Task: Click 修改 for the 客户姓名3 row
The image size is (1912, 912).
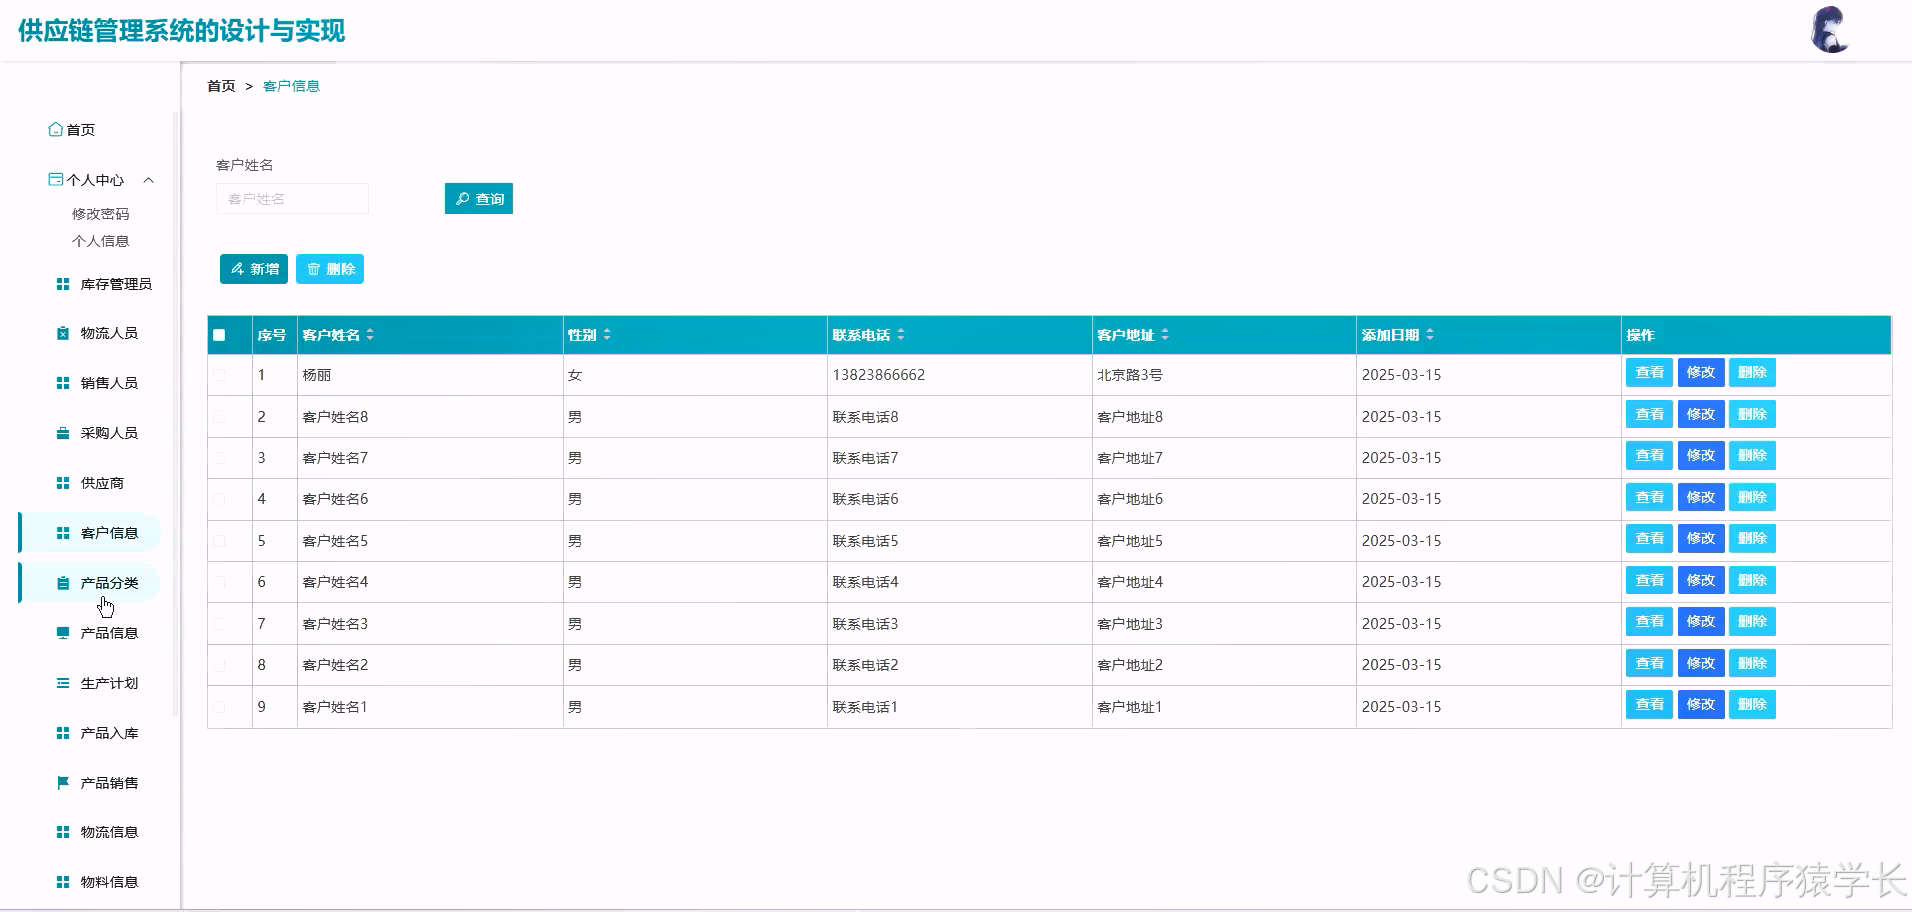Action: pyautogui.click(x=1701, y=622)
